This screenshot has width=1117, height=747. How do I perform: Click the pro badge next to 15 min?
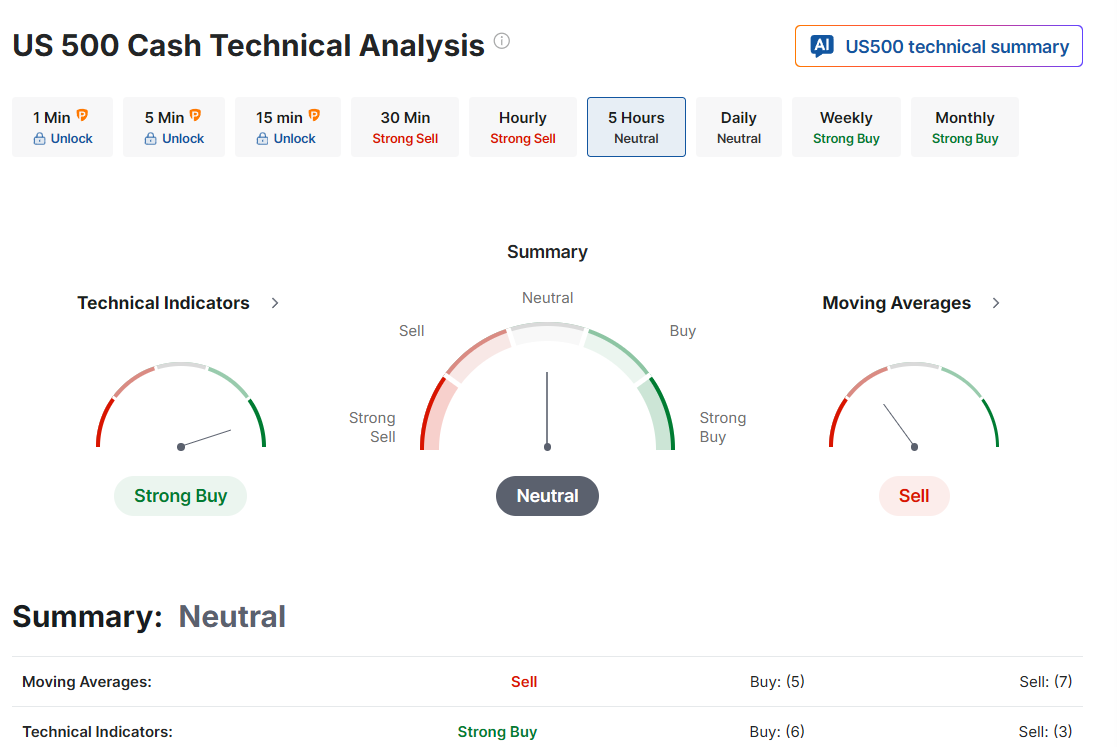(314, 115)
